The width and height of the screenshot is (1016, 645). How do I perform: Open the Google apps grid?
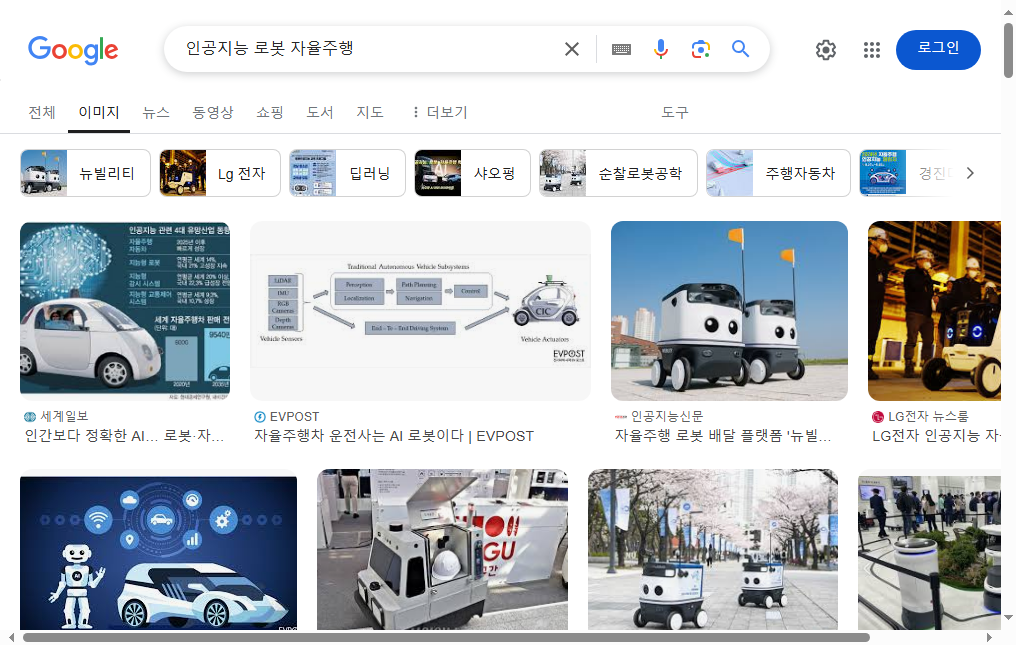tap(872, 50)
